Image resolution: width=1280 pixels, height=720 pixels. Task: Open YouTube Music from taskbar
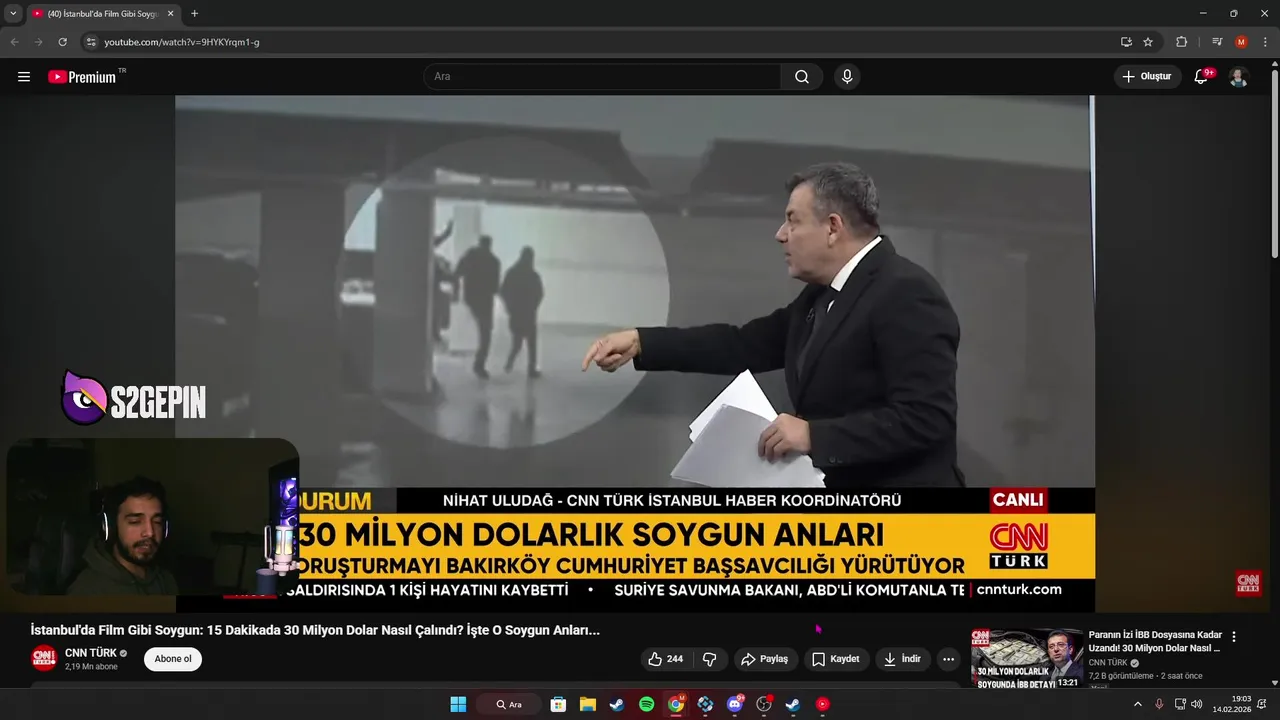[x=823, y=704]
